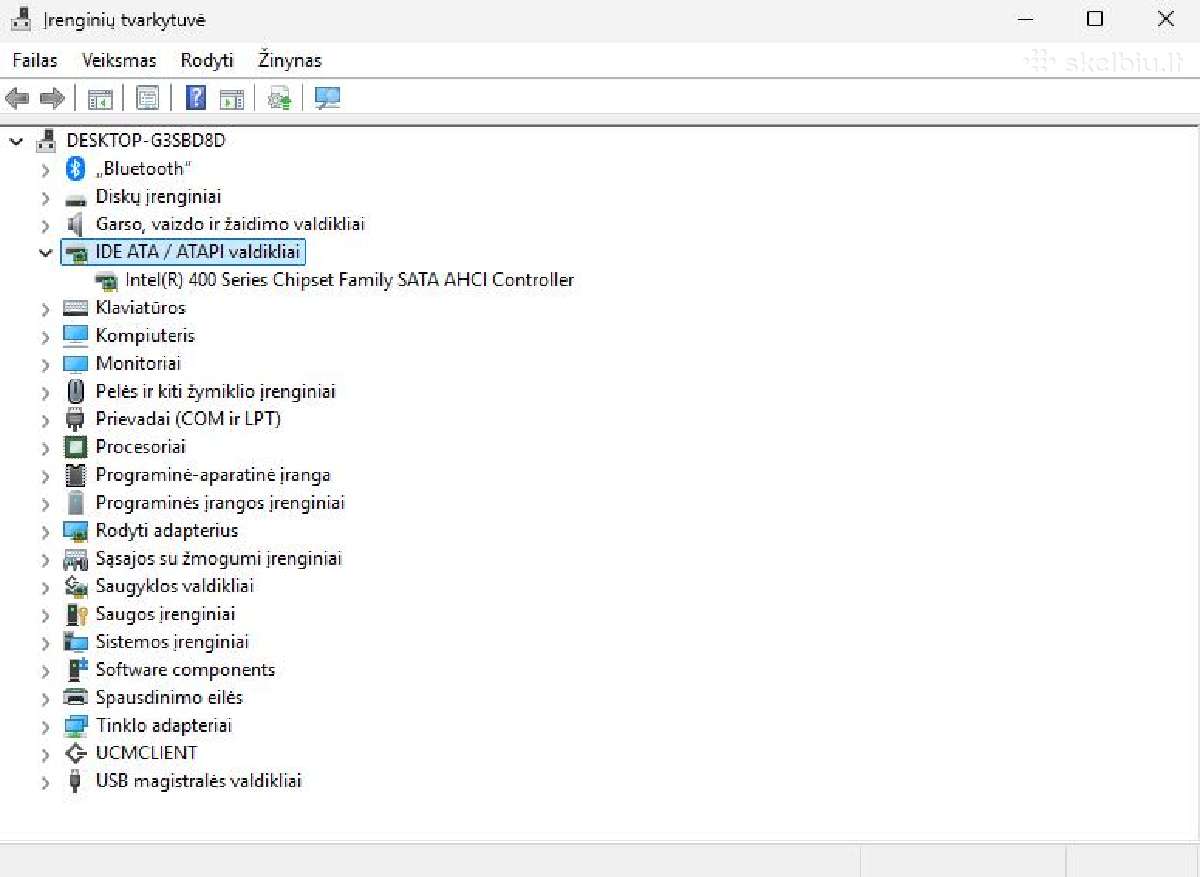Click the printer icon of Spausdinimo eilės
This screenshot has width=1200, height=877.
75,697
